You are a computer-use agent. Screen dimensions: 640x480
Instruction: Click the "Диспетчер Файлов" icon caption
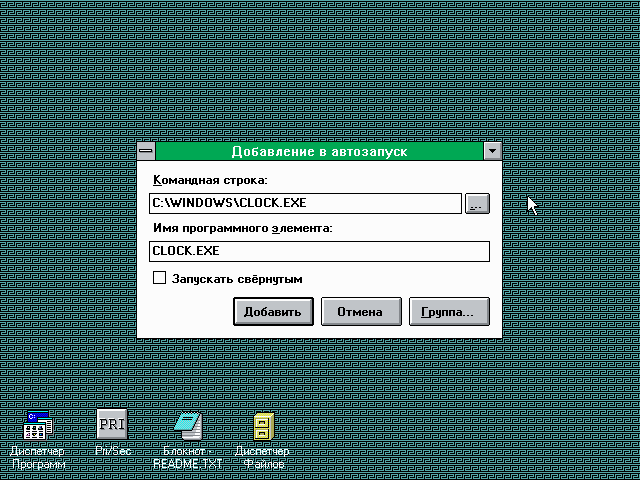[263, 457]
